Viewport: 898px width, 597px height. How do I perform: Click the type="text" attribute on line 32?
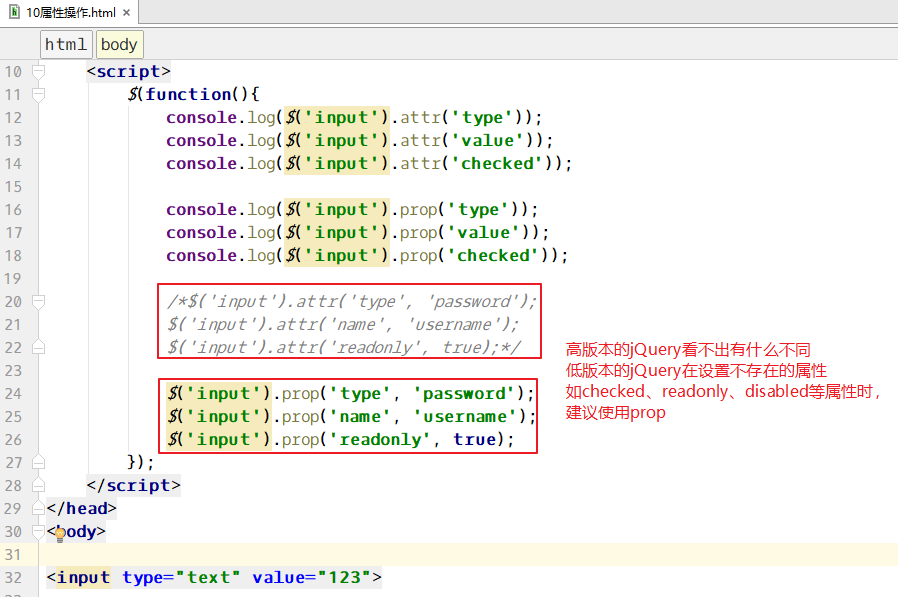click(x=181, y=578)
